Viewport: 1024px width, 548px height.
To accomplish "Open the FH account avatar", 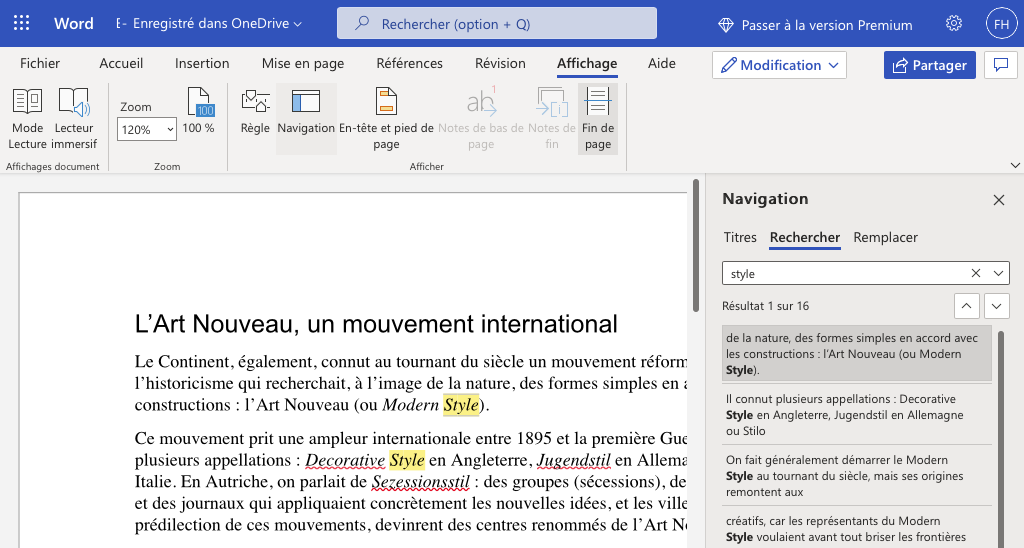I will pos(1001,24).
